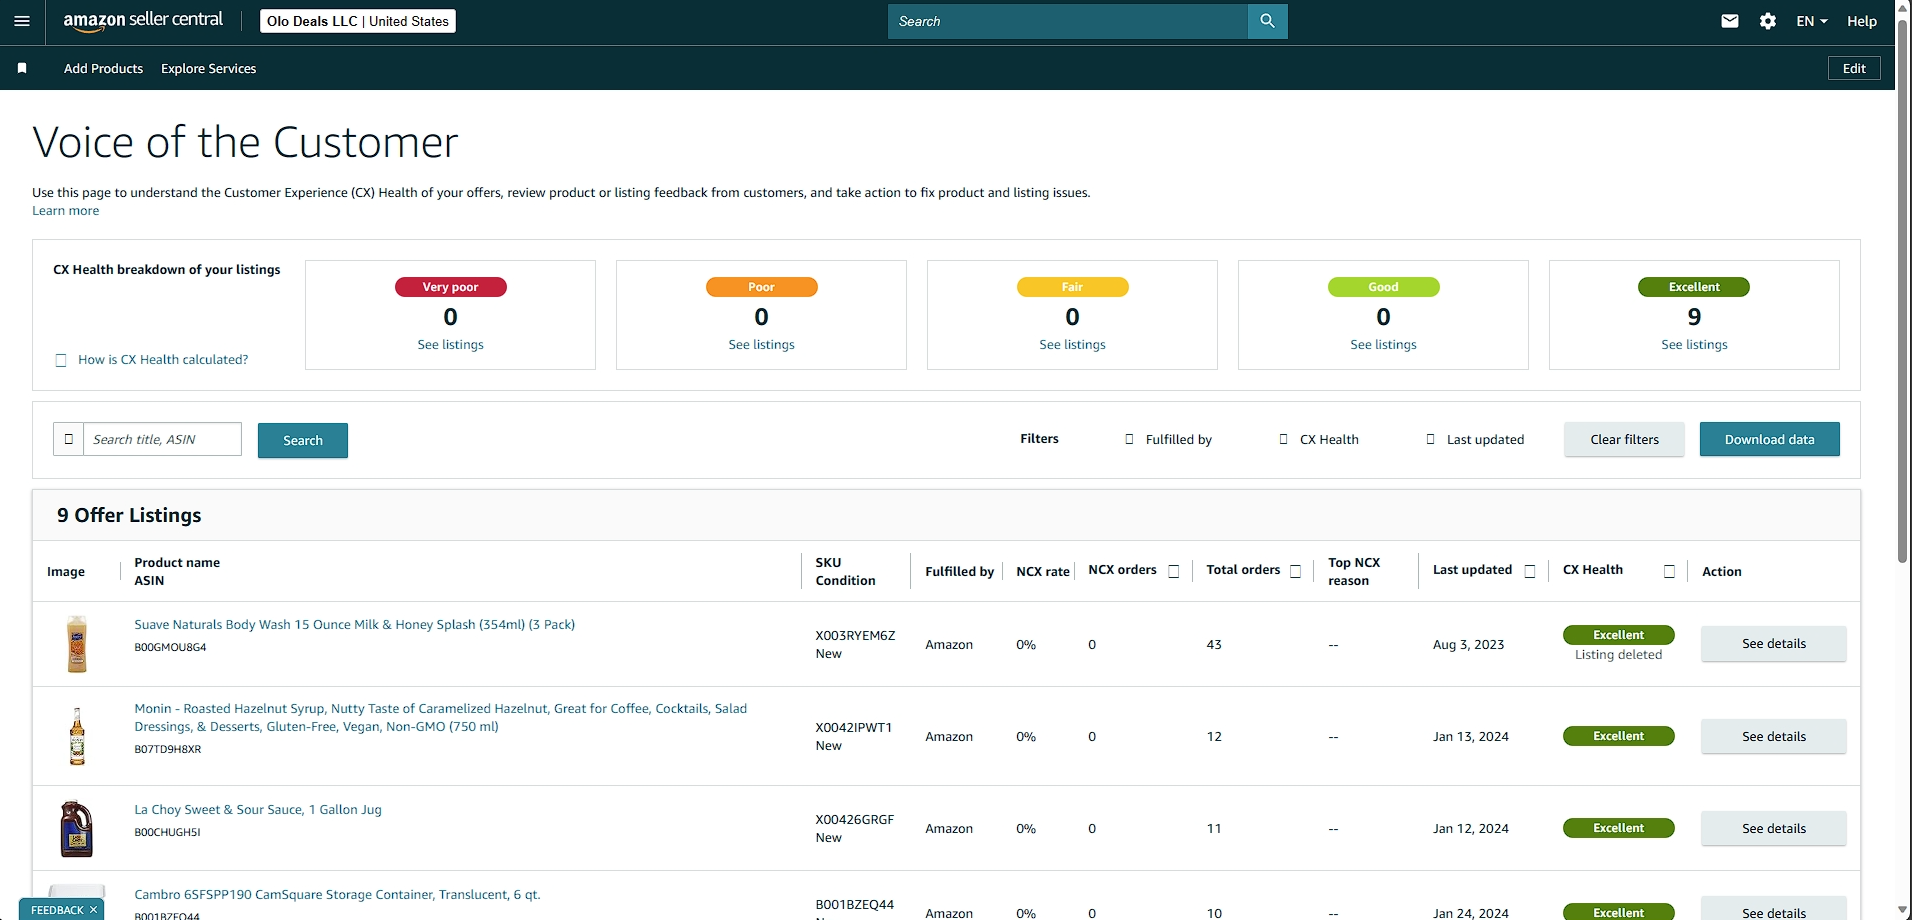
Task: Click the sort icon next to Last updated column
Action: coord(1529,571)
